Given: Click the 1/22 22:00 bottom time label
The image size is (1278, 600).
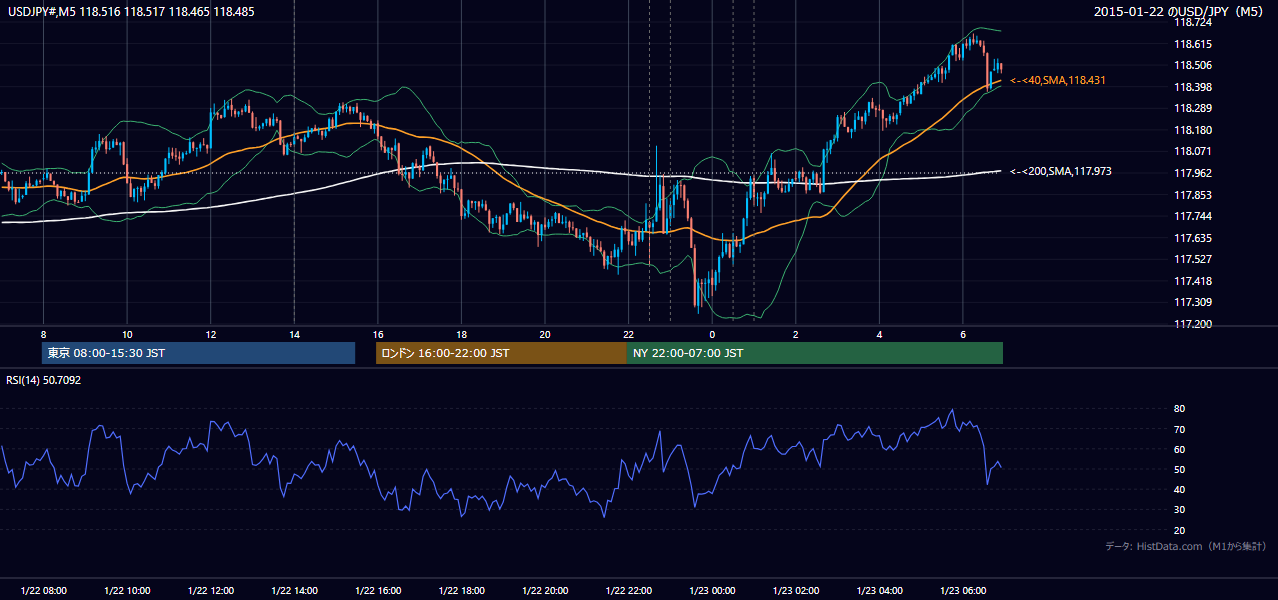Looking at the screenshot, I should point(629,591).
